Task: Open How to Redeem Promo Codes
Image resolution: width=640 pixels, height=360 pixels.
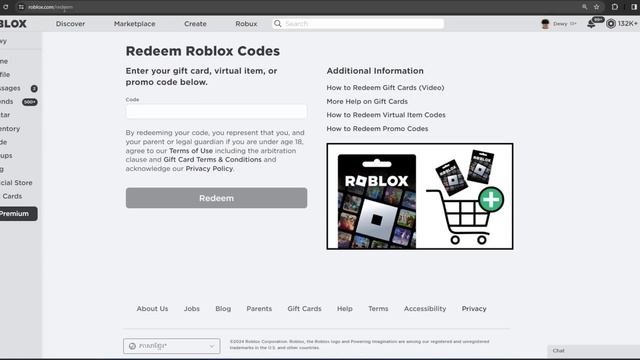Action: [x=377, y=129]
